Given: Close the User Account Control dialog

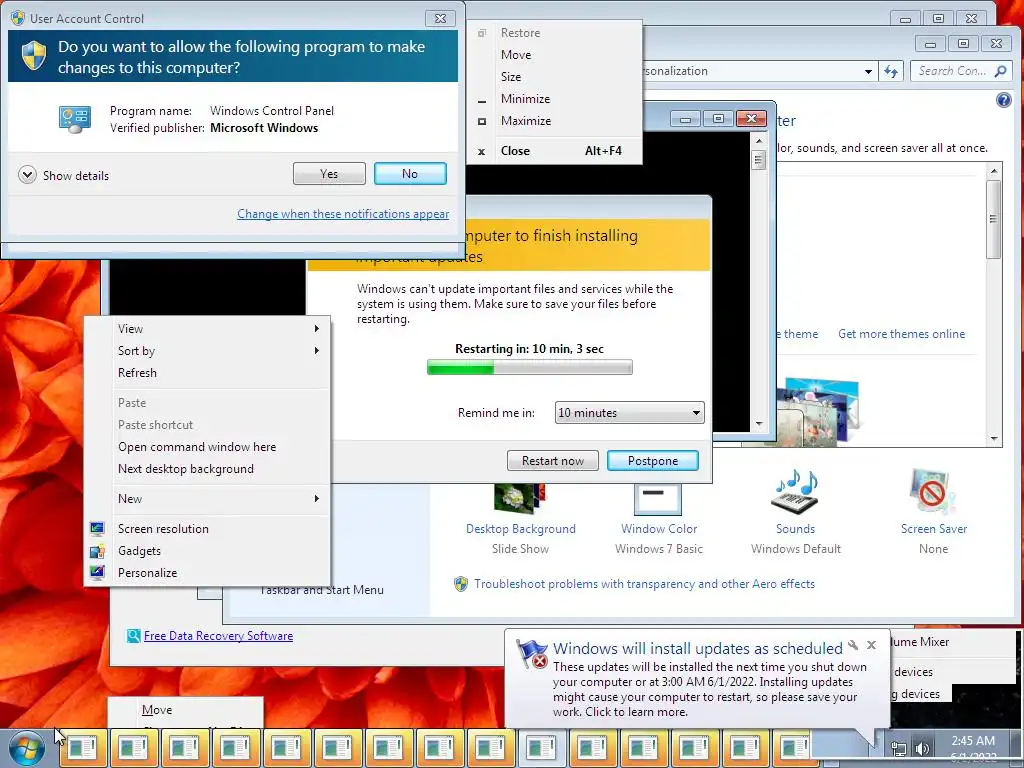Looking at the screenshot, I should (440, 18).
